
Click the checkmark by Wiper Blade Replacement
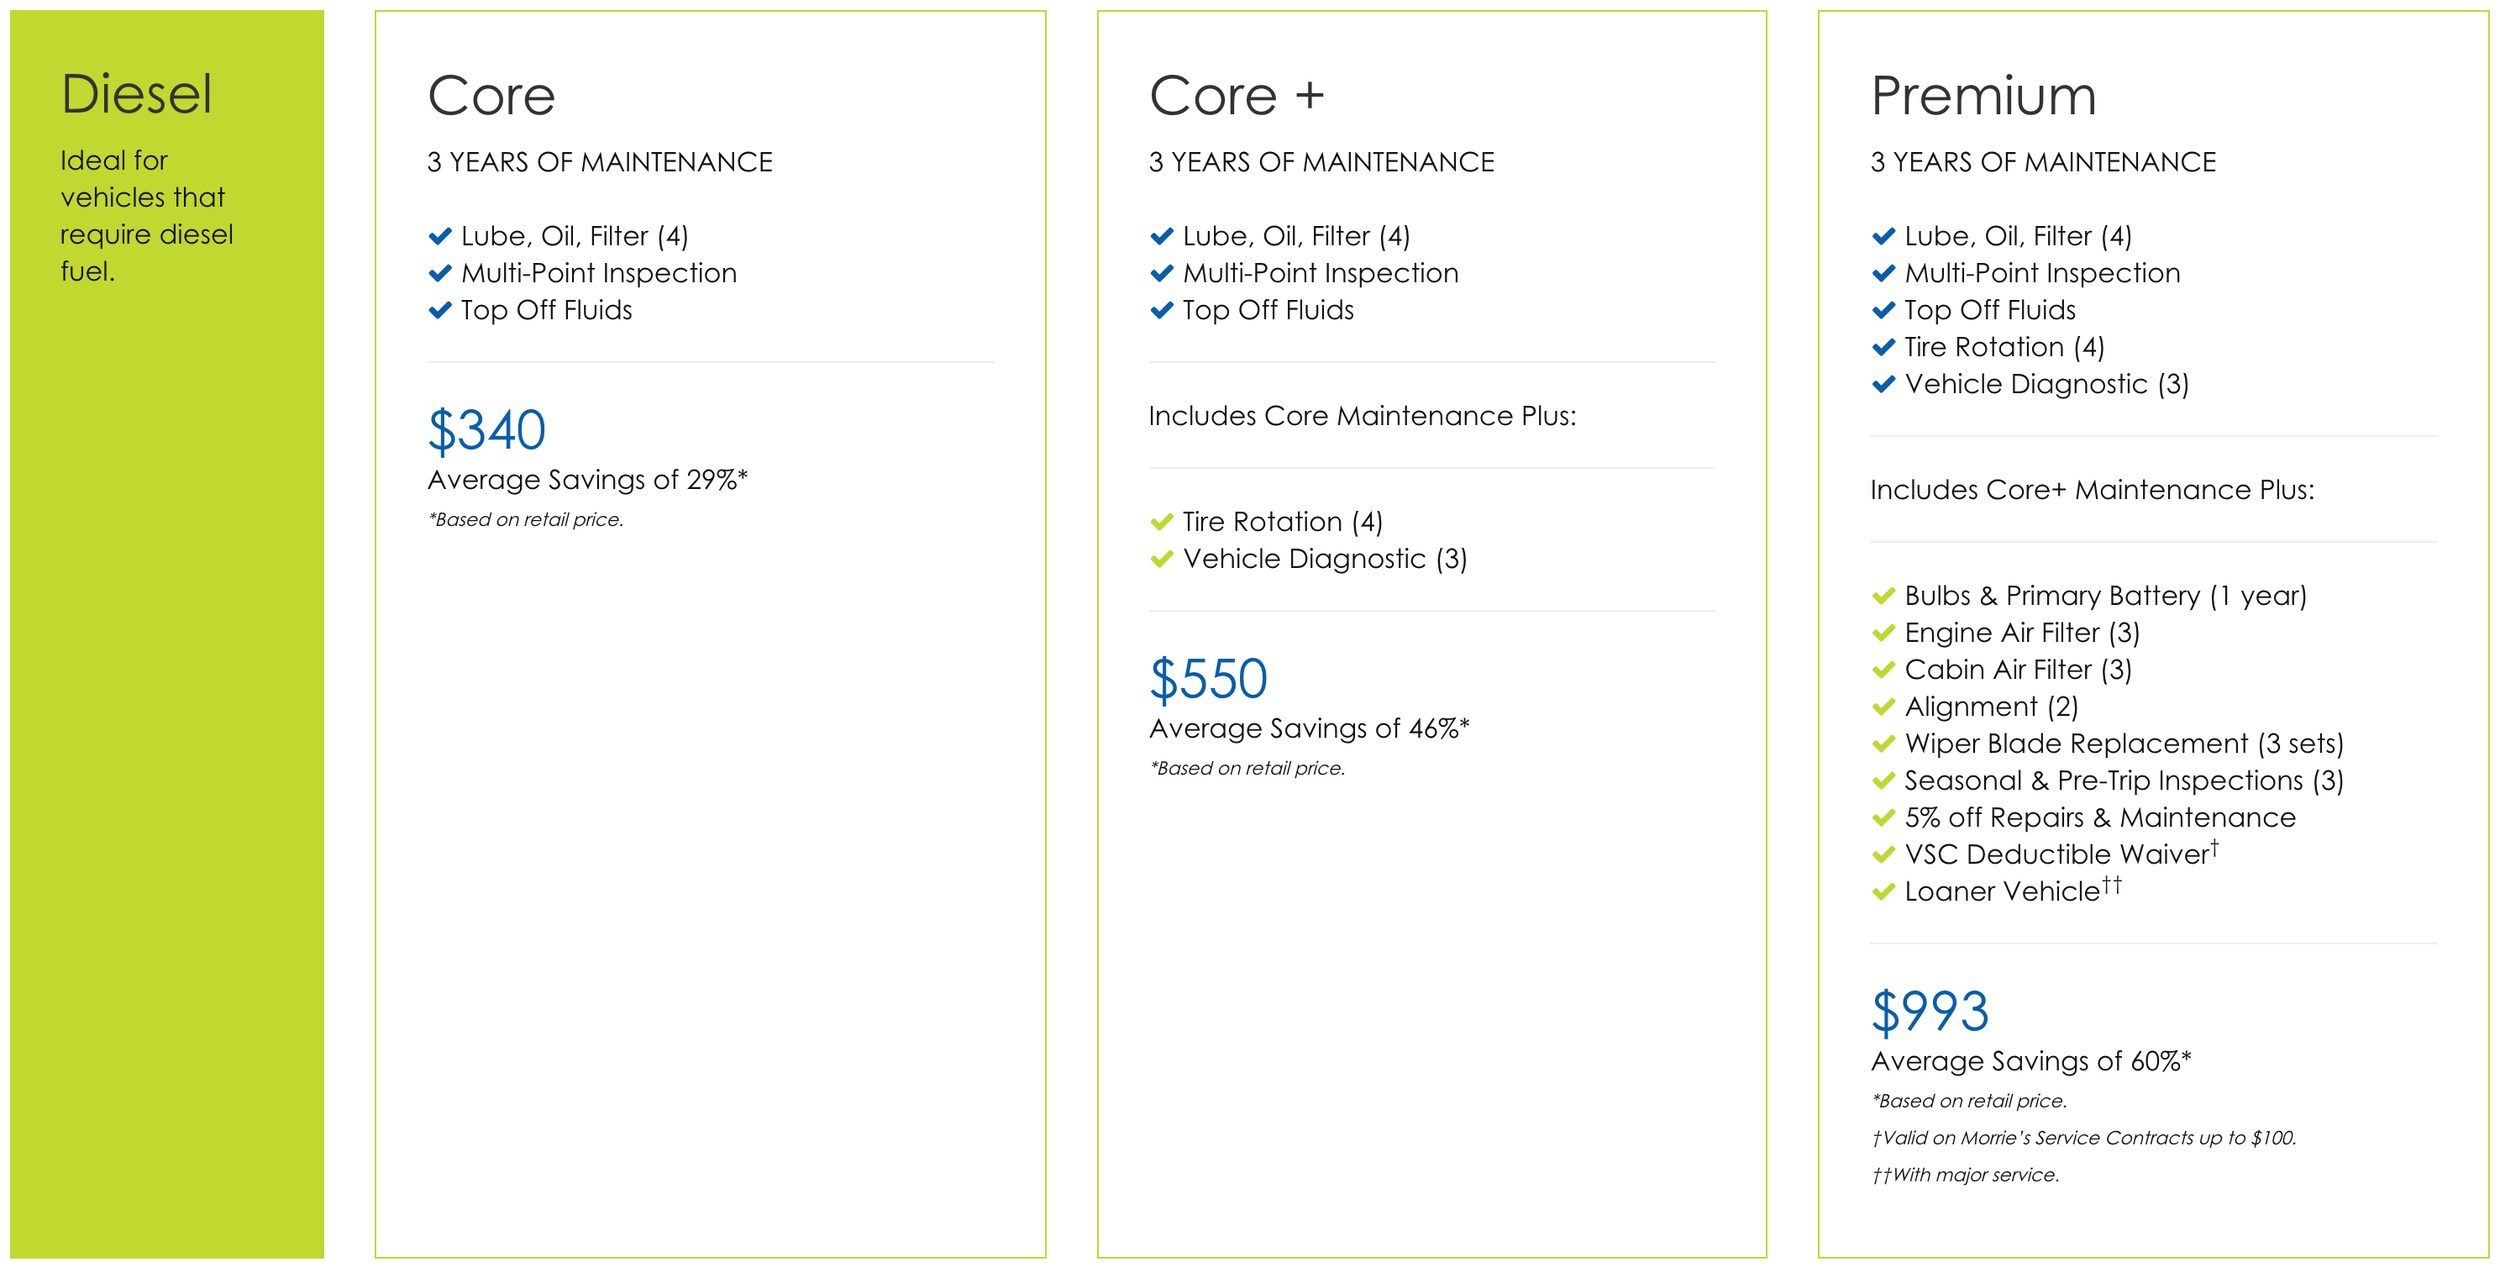pos(1883,744)
